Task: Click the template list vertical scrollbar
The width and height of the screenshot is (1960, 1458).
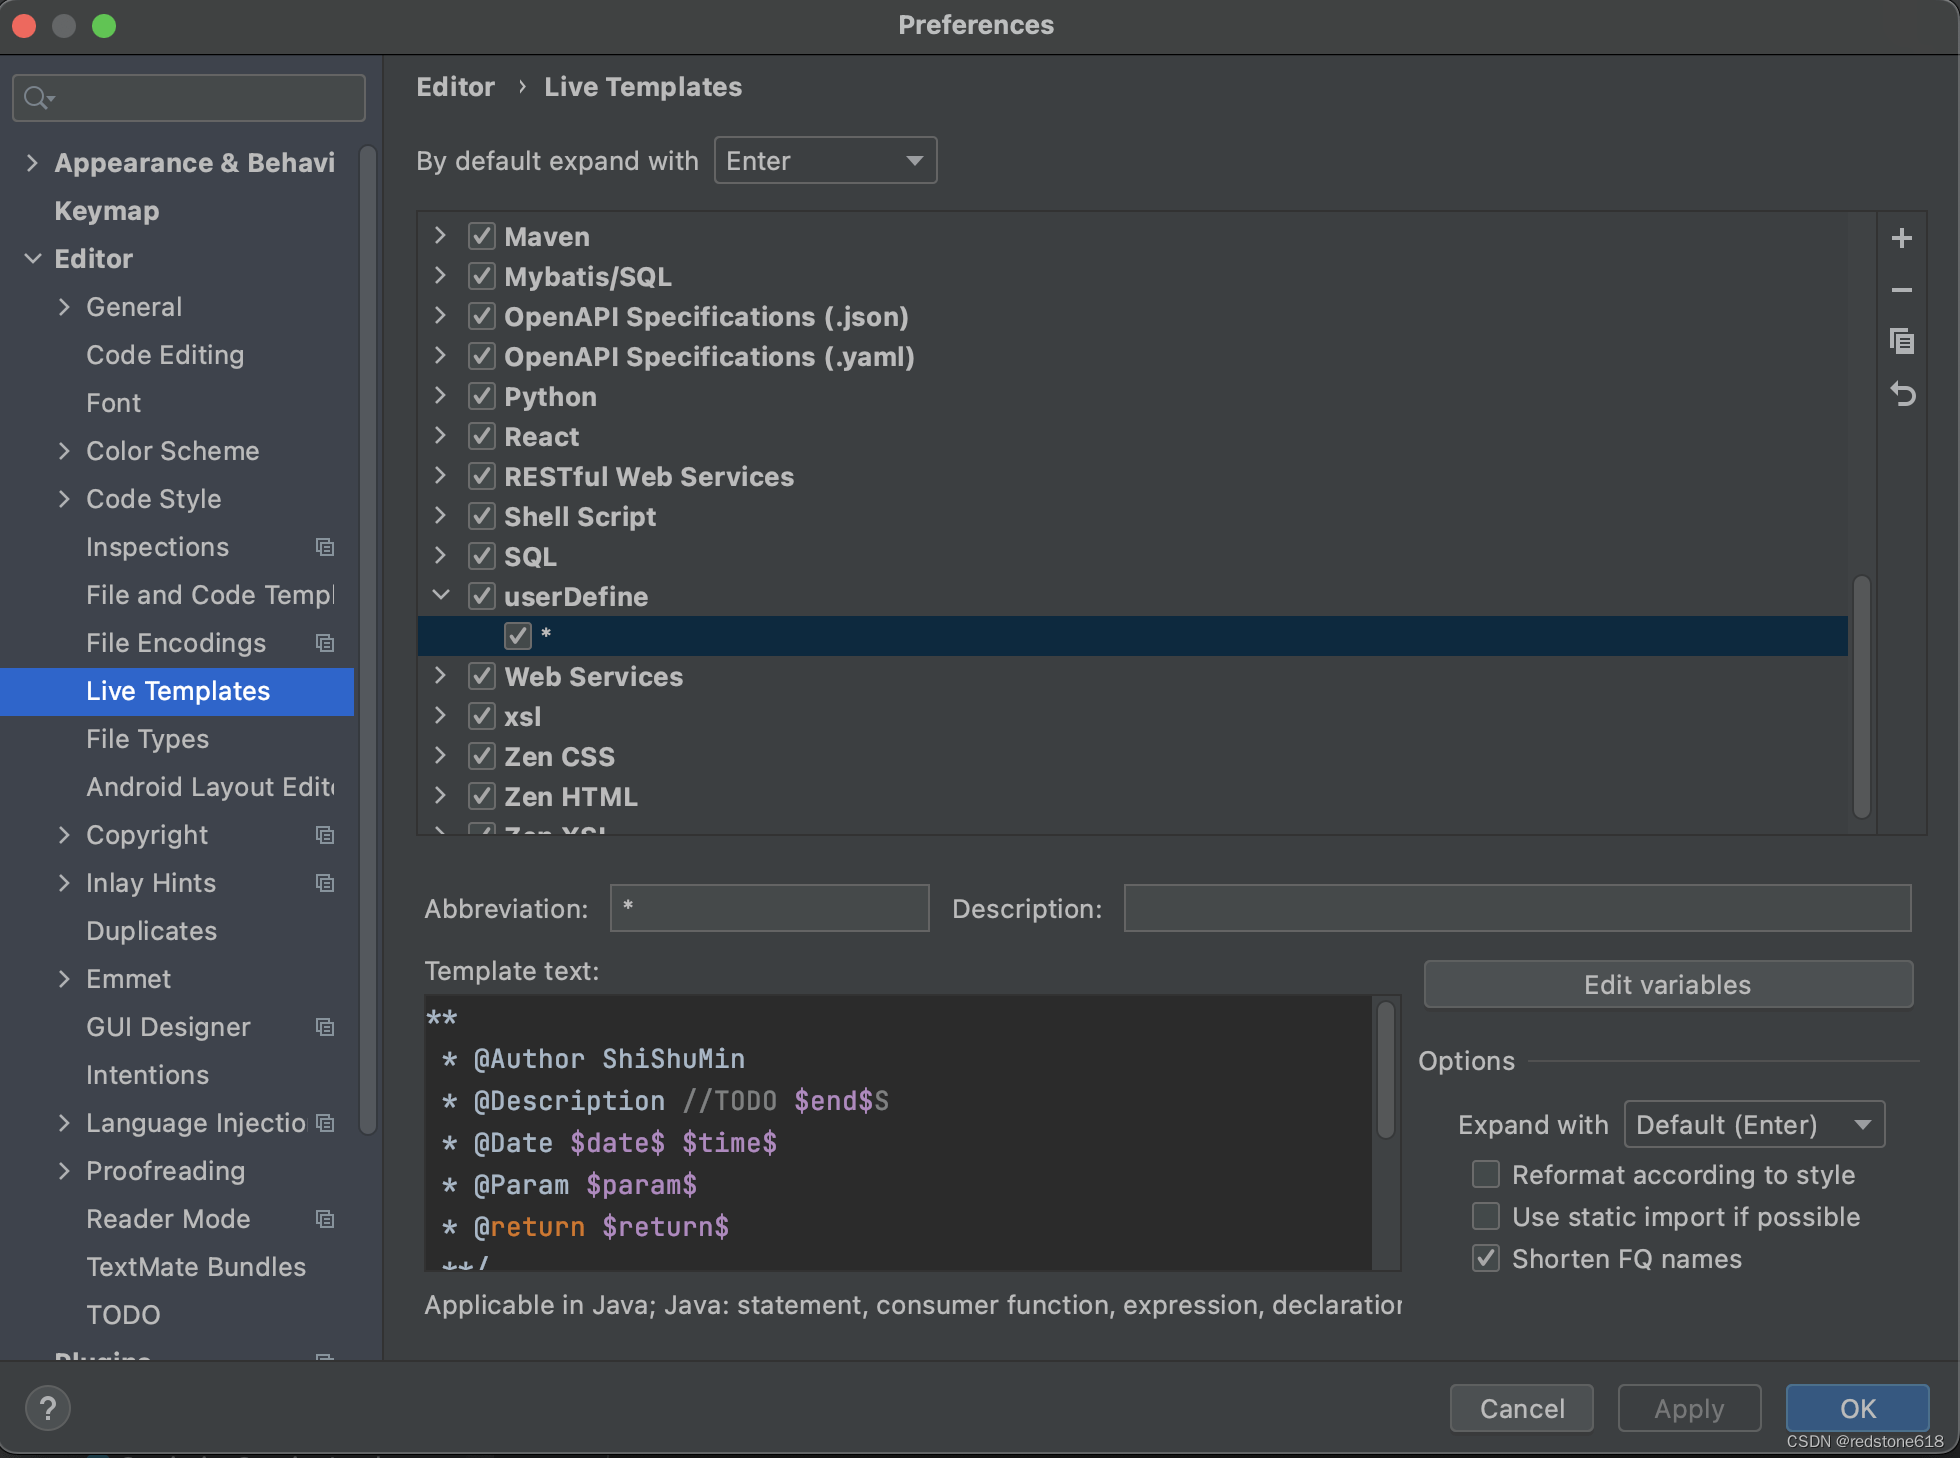Action: click(1861, 695)
